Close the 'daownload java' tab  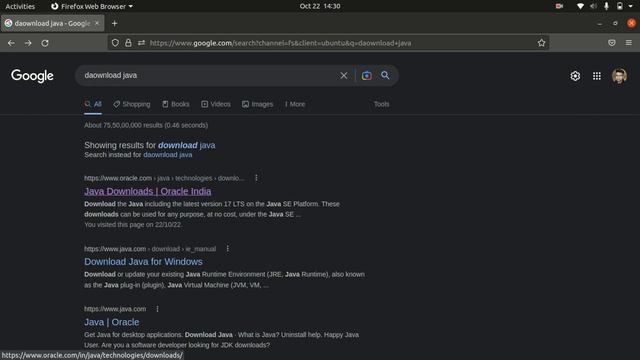click(x=97, y=23)
